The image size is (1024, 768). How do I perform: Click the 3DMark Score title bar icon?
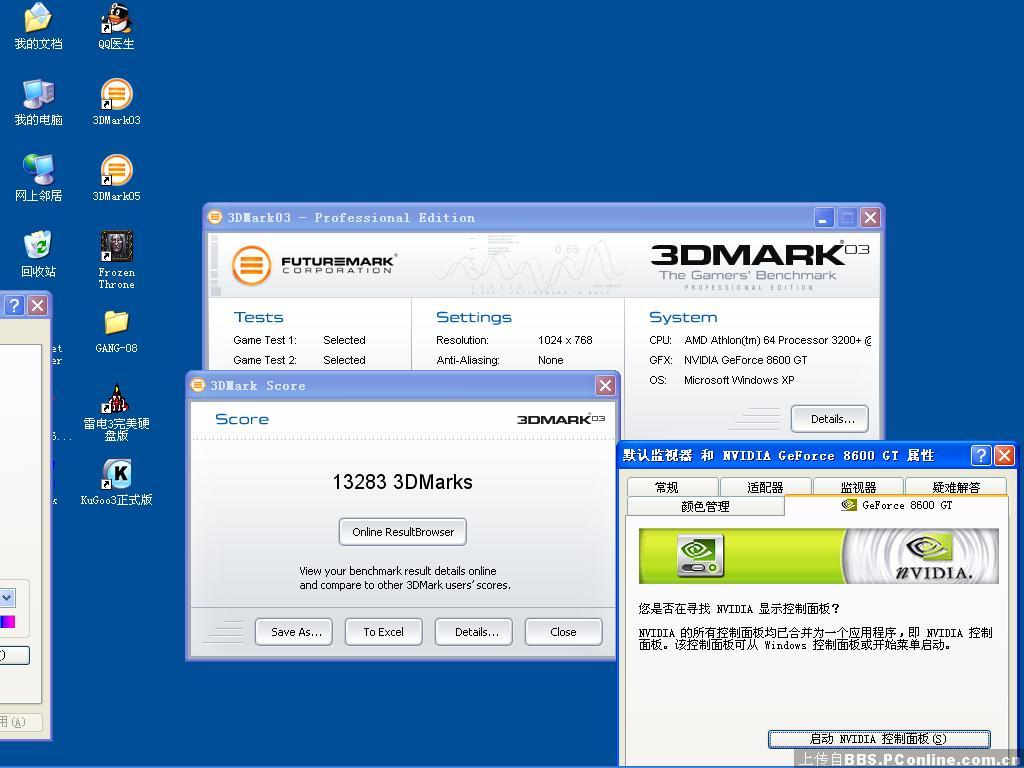click(198, 385)
